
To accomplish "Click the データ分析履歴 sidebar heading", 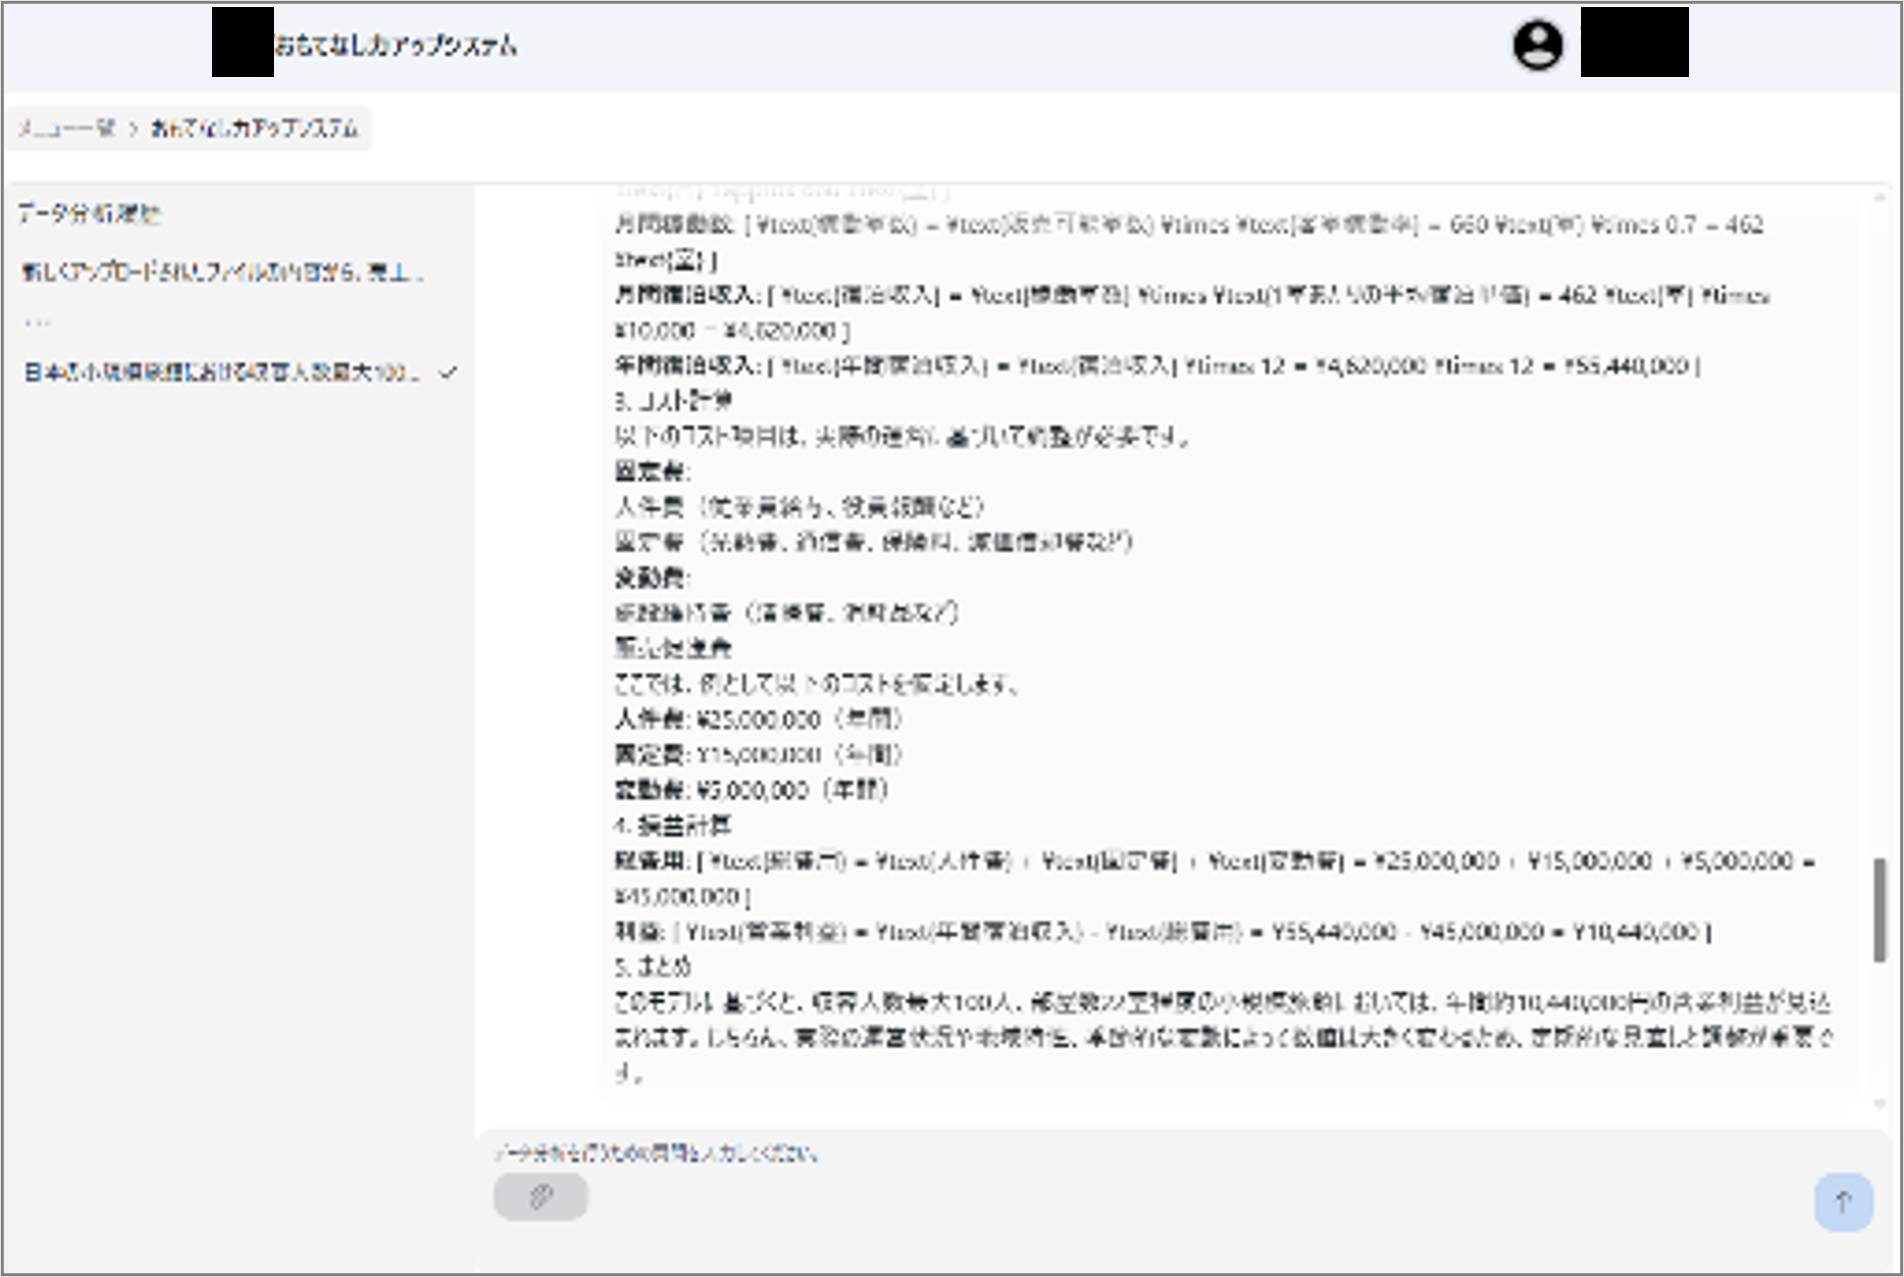I will [x=88, y=213].
